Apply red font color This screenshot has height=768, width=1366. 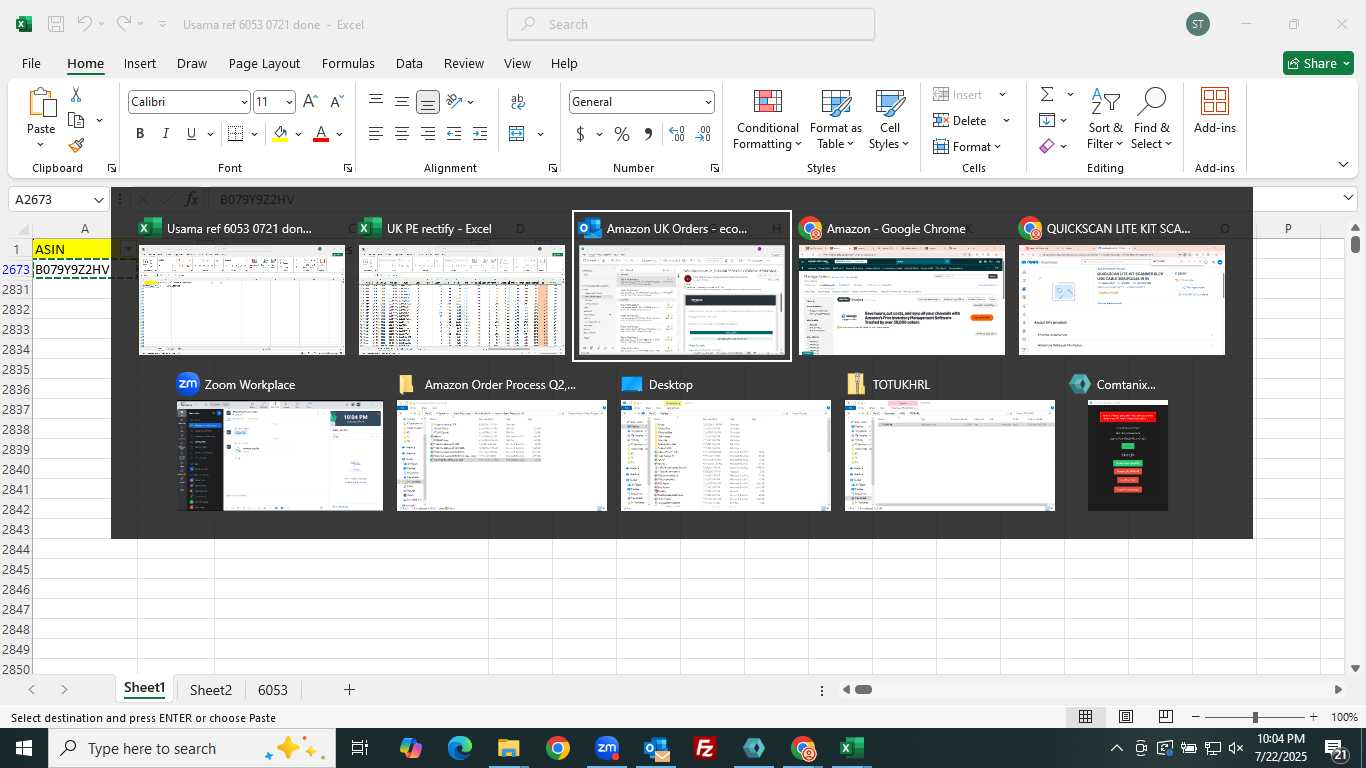pyautogui.click(x=321, y=134)
